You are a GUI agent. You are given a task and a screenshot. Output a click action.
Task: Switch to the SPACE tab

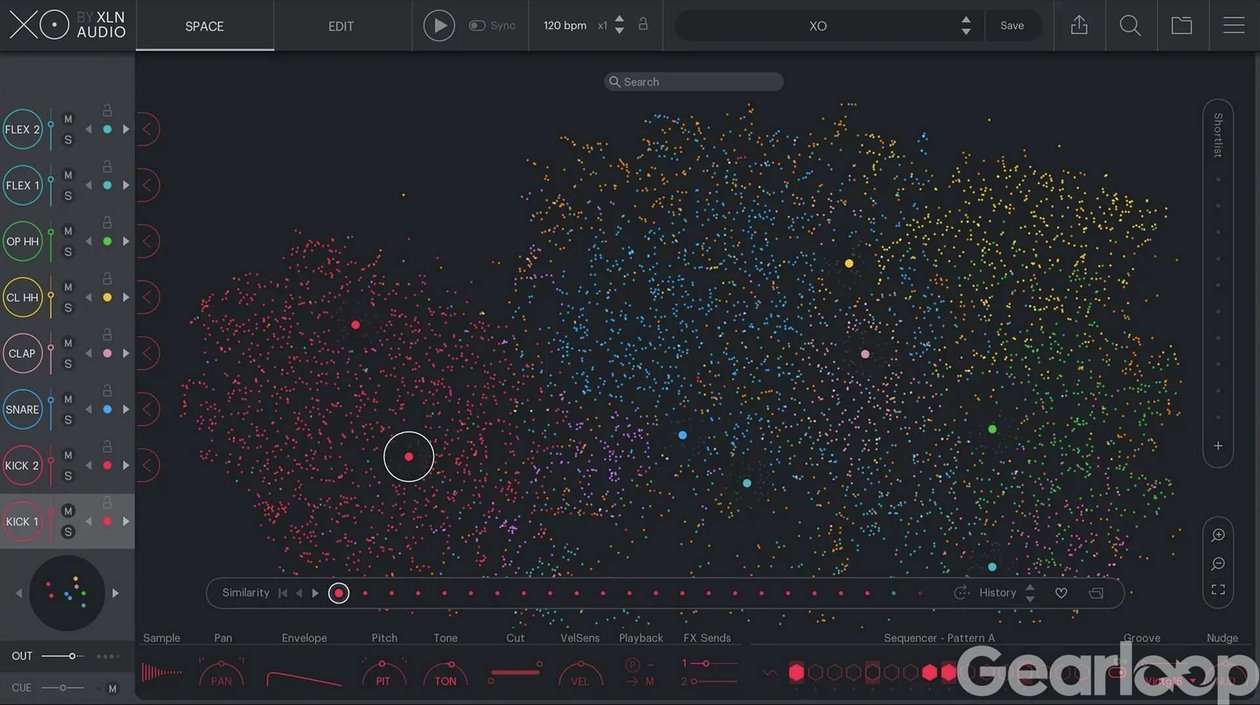point(204,26)
